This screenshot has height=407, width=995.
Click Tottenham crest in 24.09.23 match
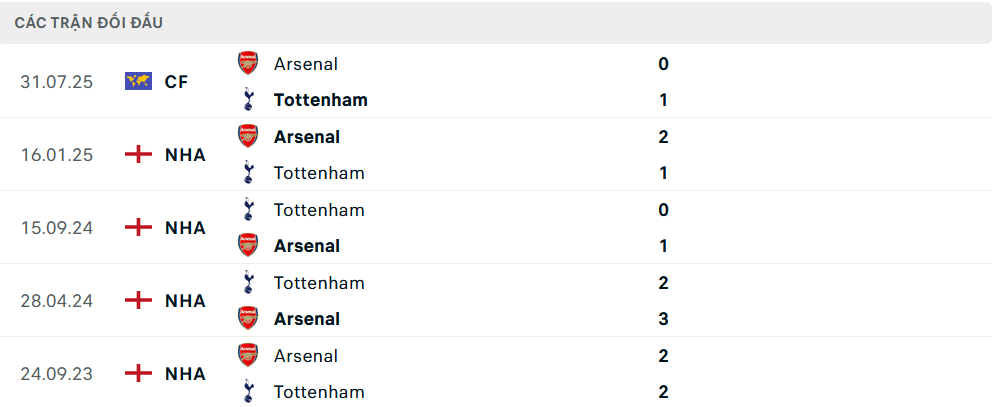click(x=248, y=392)
